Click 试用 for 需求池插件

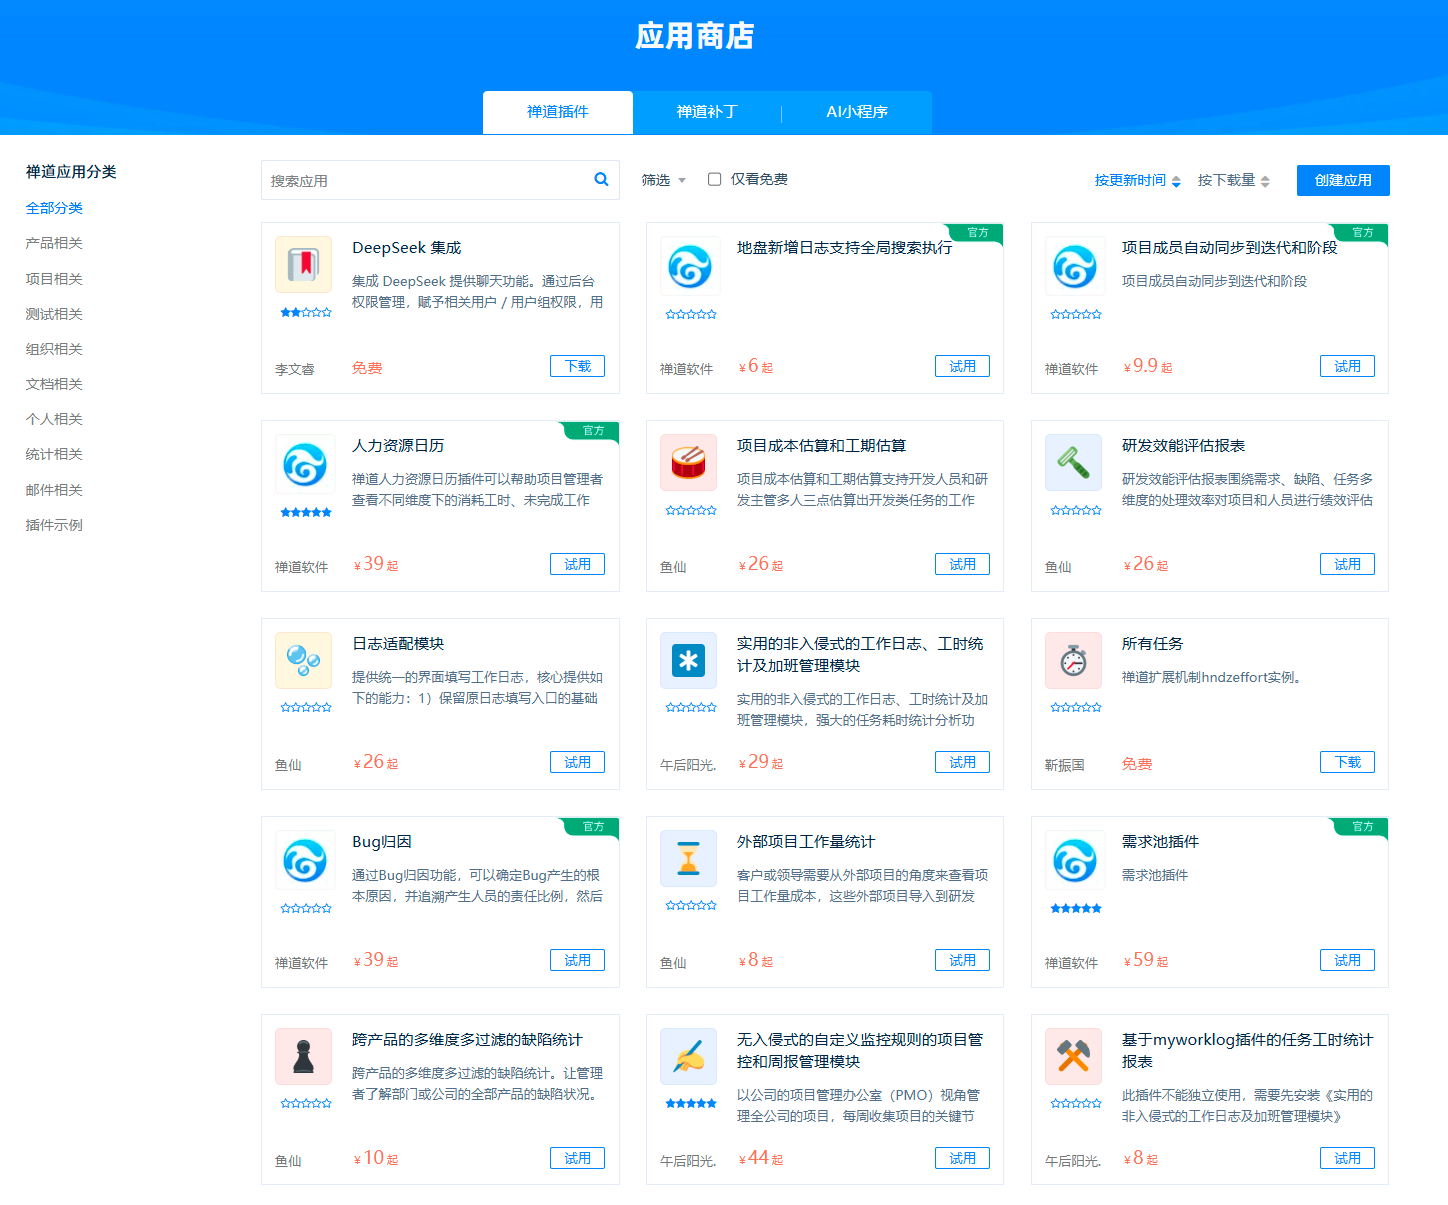pyautogui.click(x=1347, y=960)
